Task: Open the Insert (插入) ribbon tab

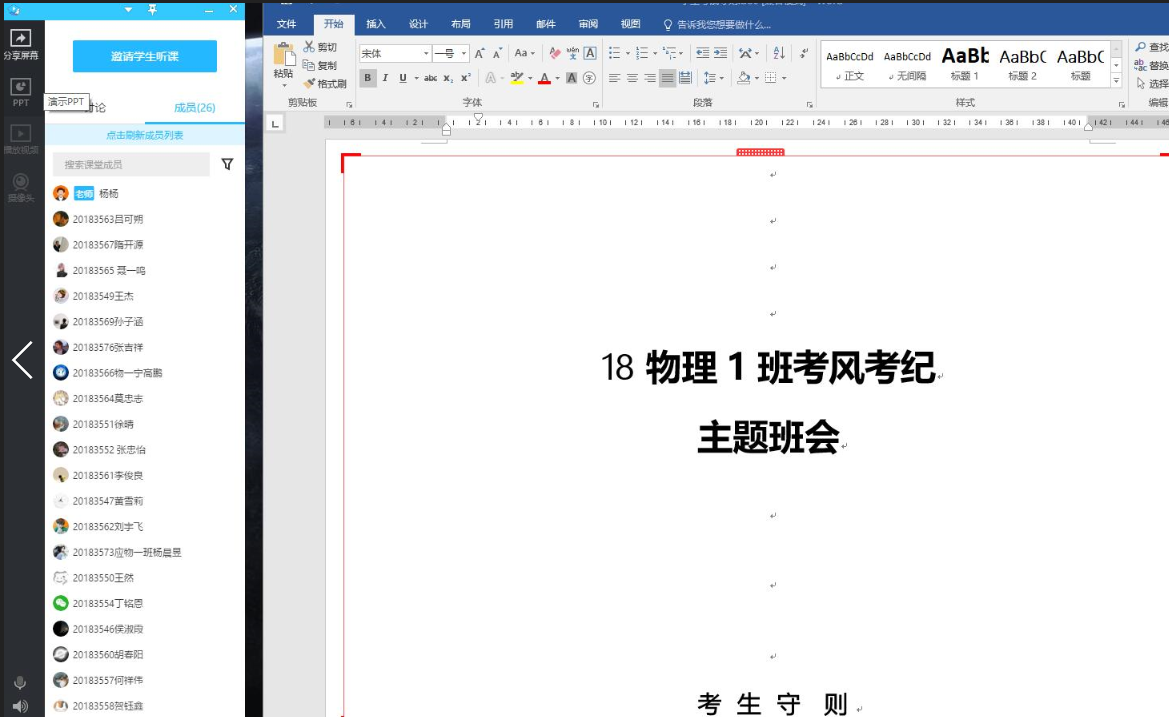Action: [376, 24]
